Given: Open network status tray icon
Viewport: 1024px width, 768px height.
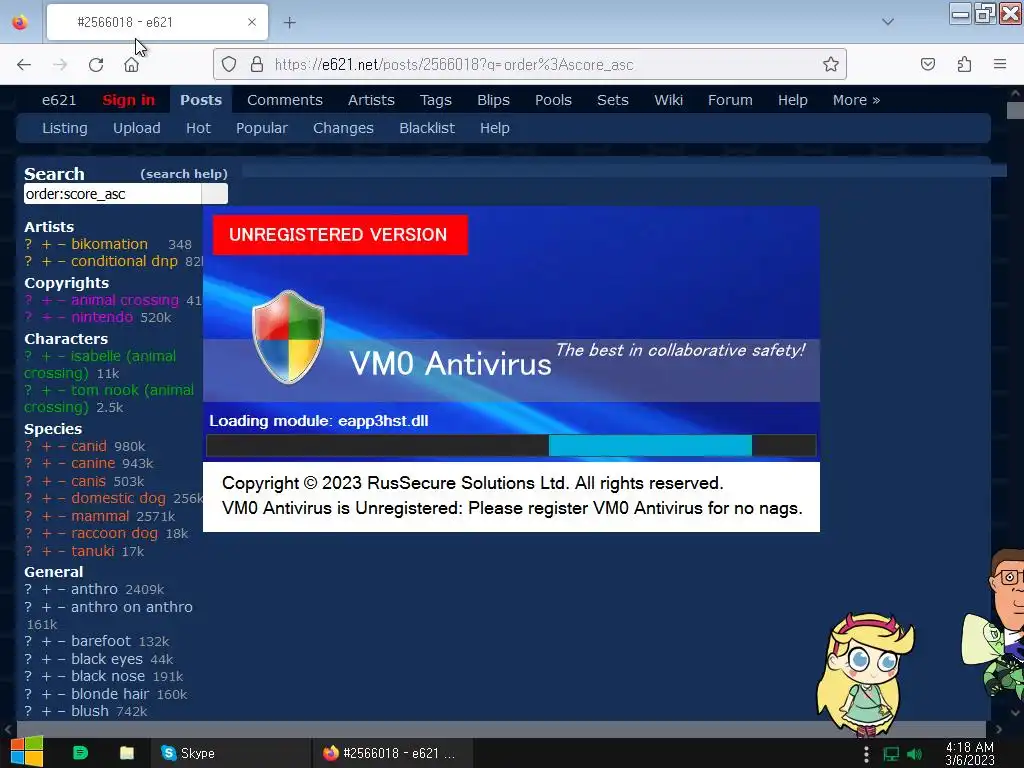Looking at the screenshot, I should [891, 754].
